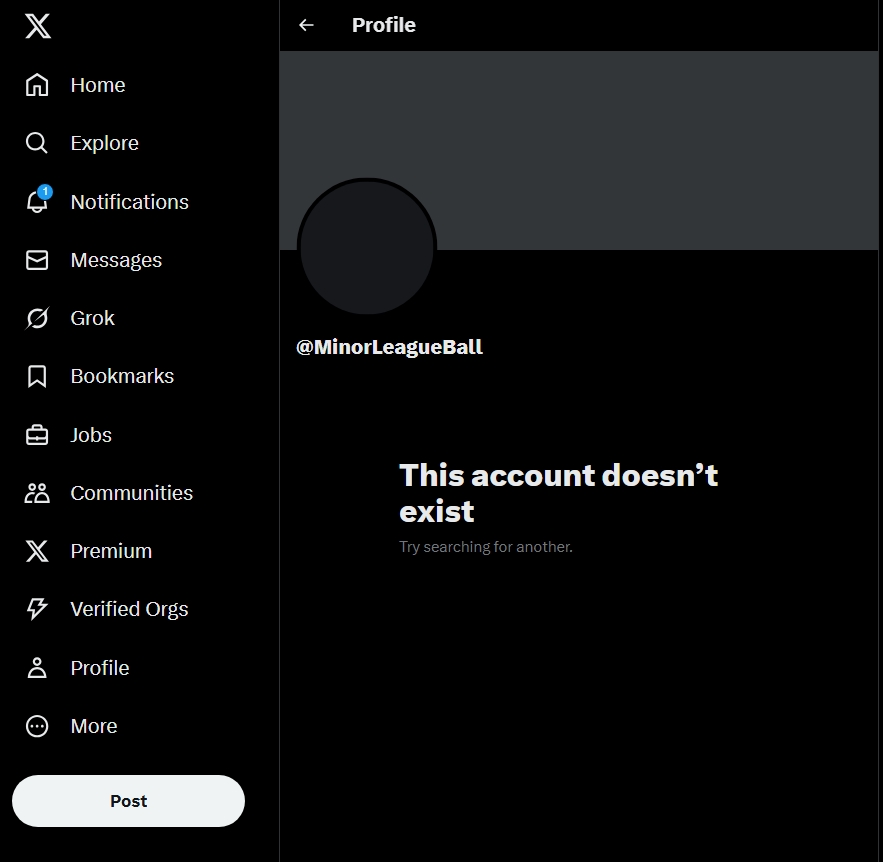View the Bookmarks label
The image size is (883, 862).
122,376
